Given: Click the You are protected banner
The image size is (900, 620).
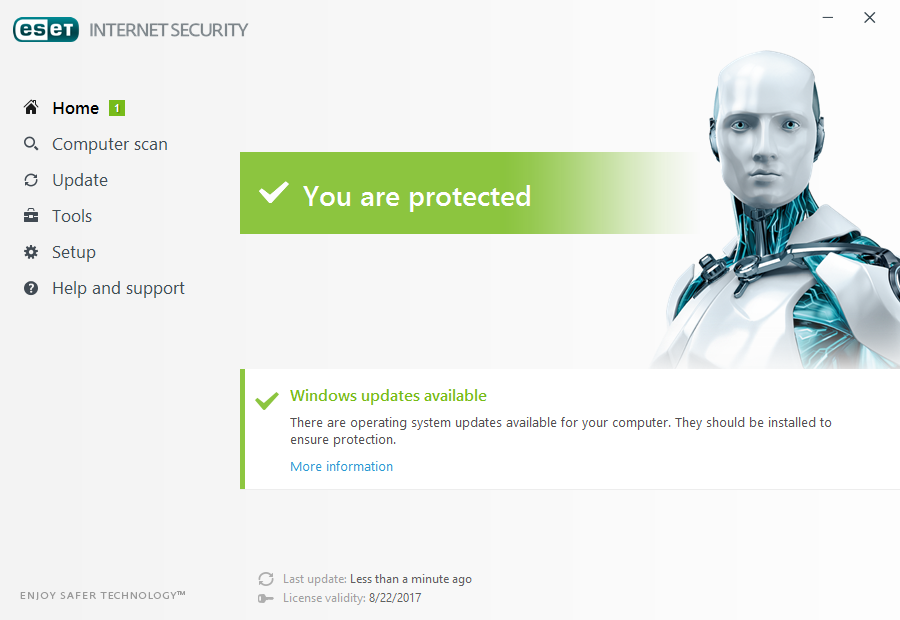Looking at the screenshot, I should click(417, 196).
